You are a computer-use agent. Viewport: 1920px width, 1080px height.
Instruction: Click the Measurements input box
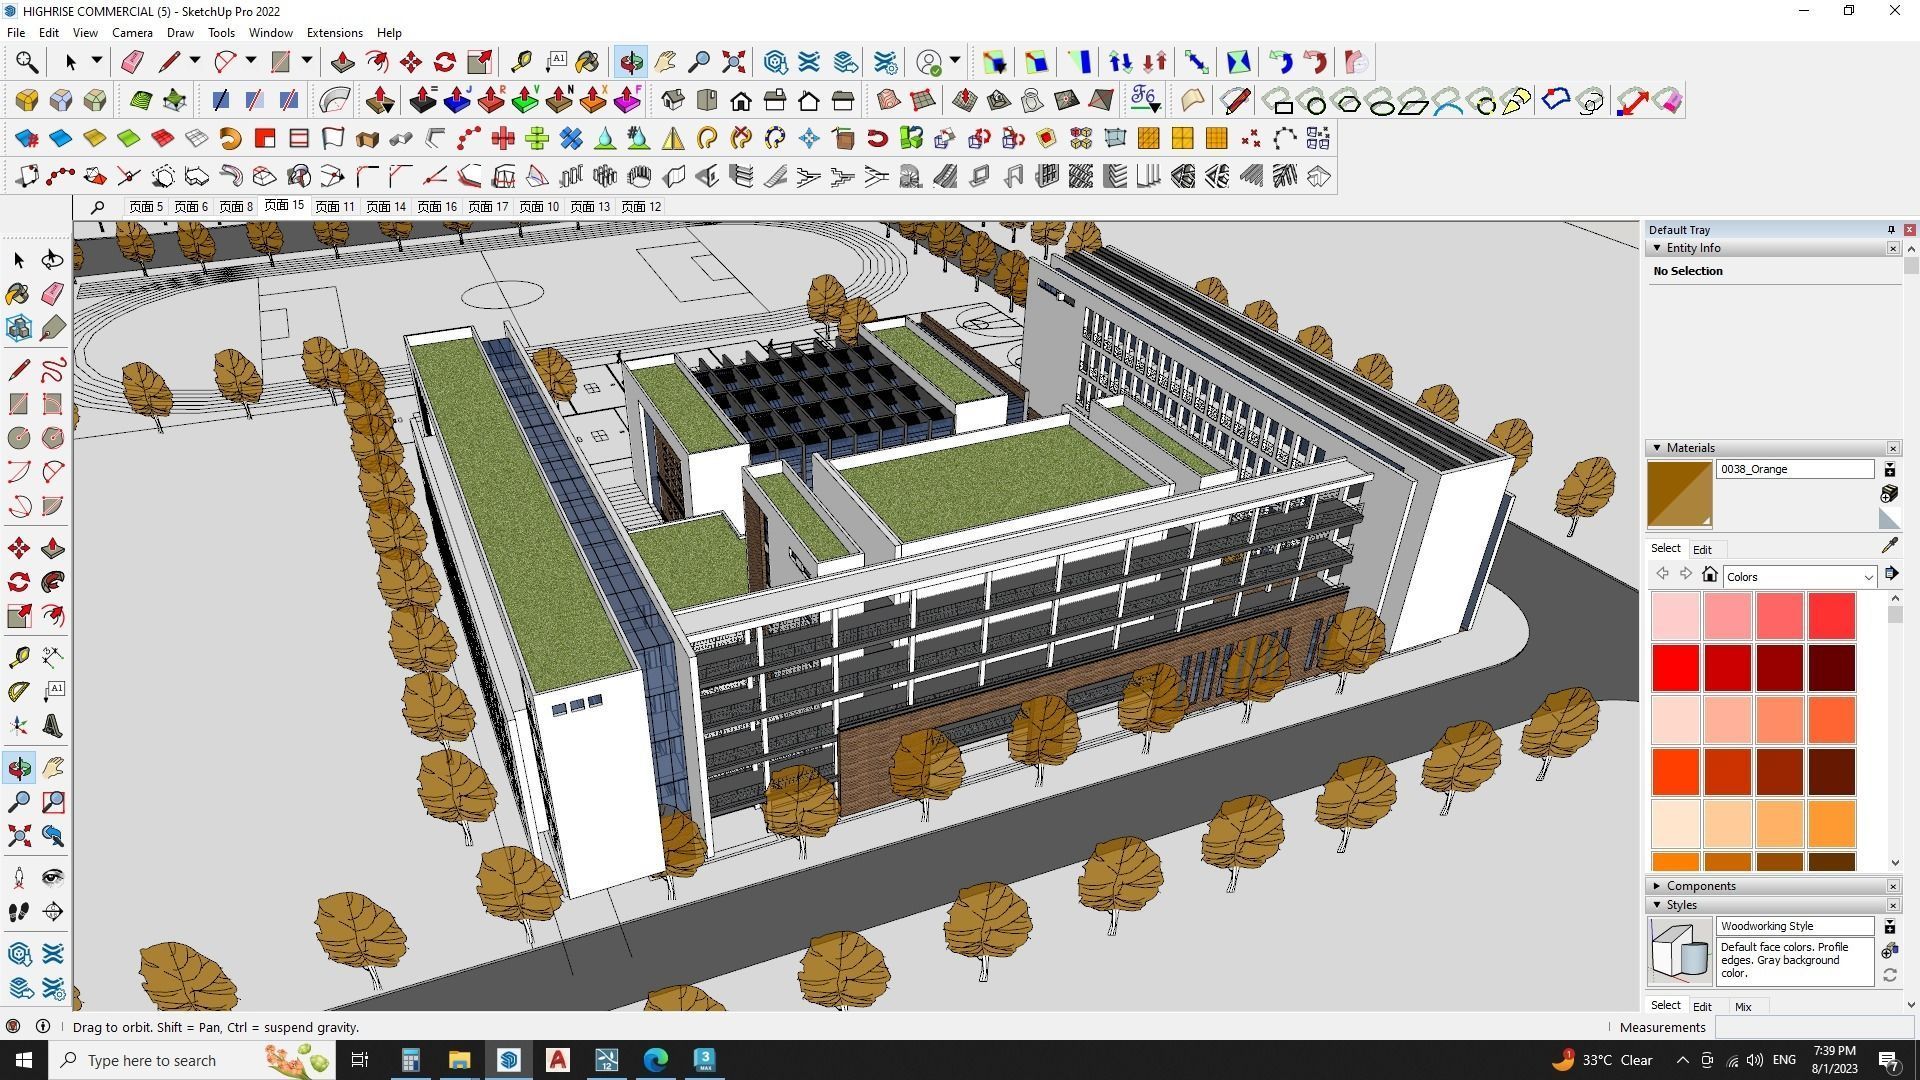1813,1027
